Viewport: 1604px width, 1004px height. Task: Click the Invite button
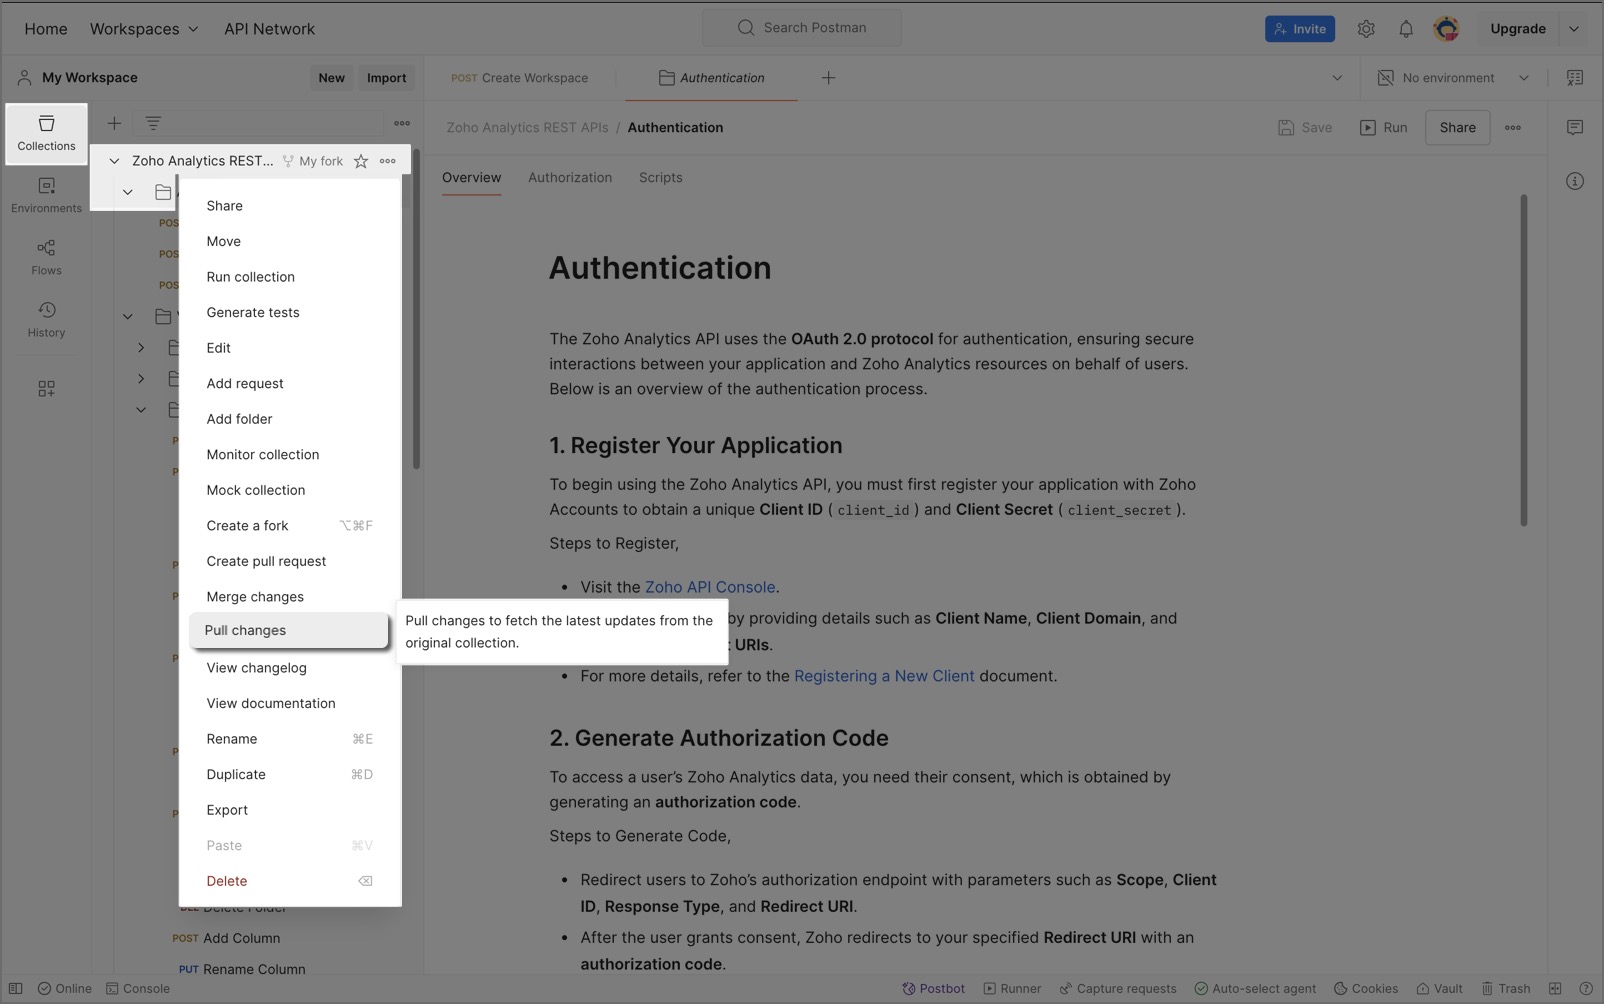[1299, 29]
